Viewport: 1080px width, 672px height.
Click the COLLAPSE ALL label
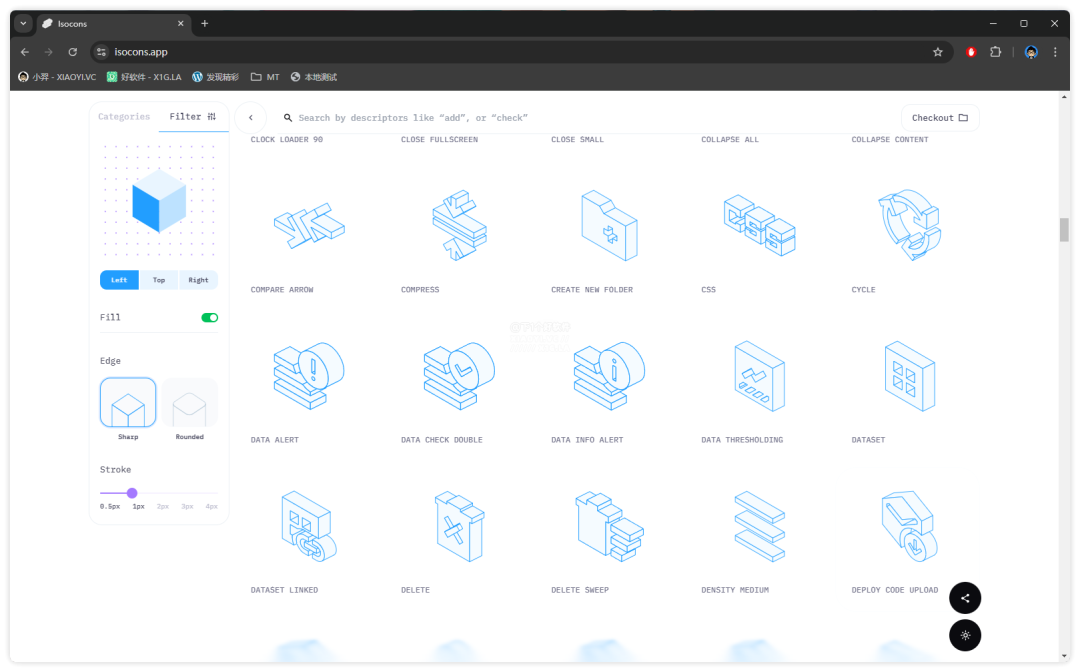(730, 140)
